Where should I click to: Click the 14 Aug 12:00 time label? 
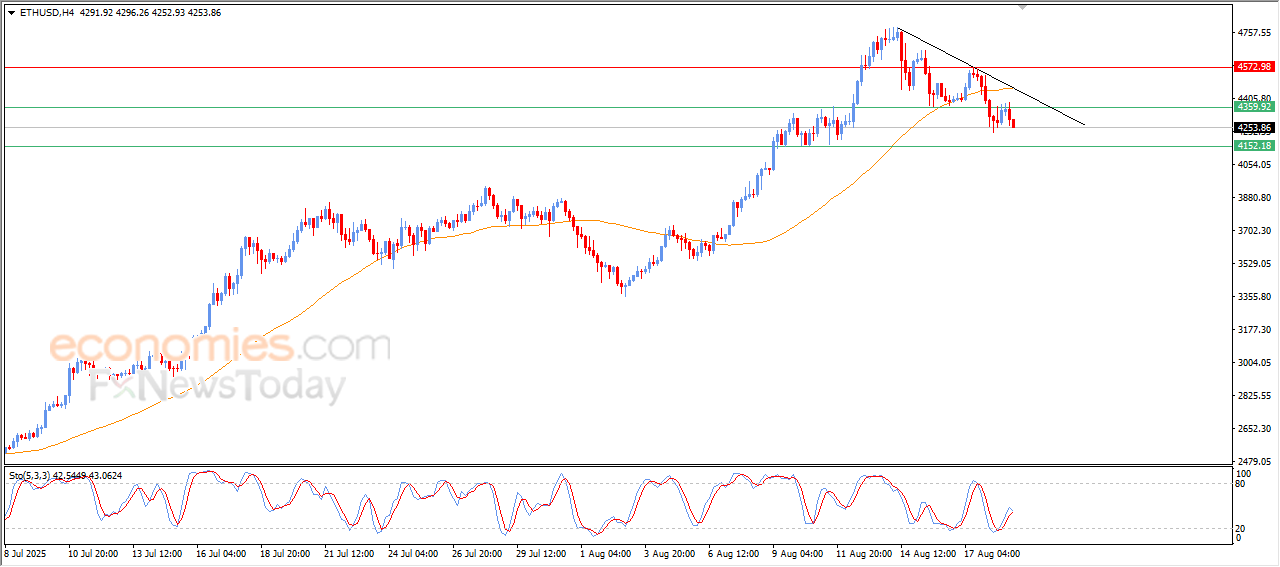[x=926, y=553]
